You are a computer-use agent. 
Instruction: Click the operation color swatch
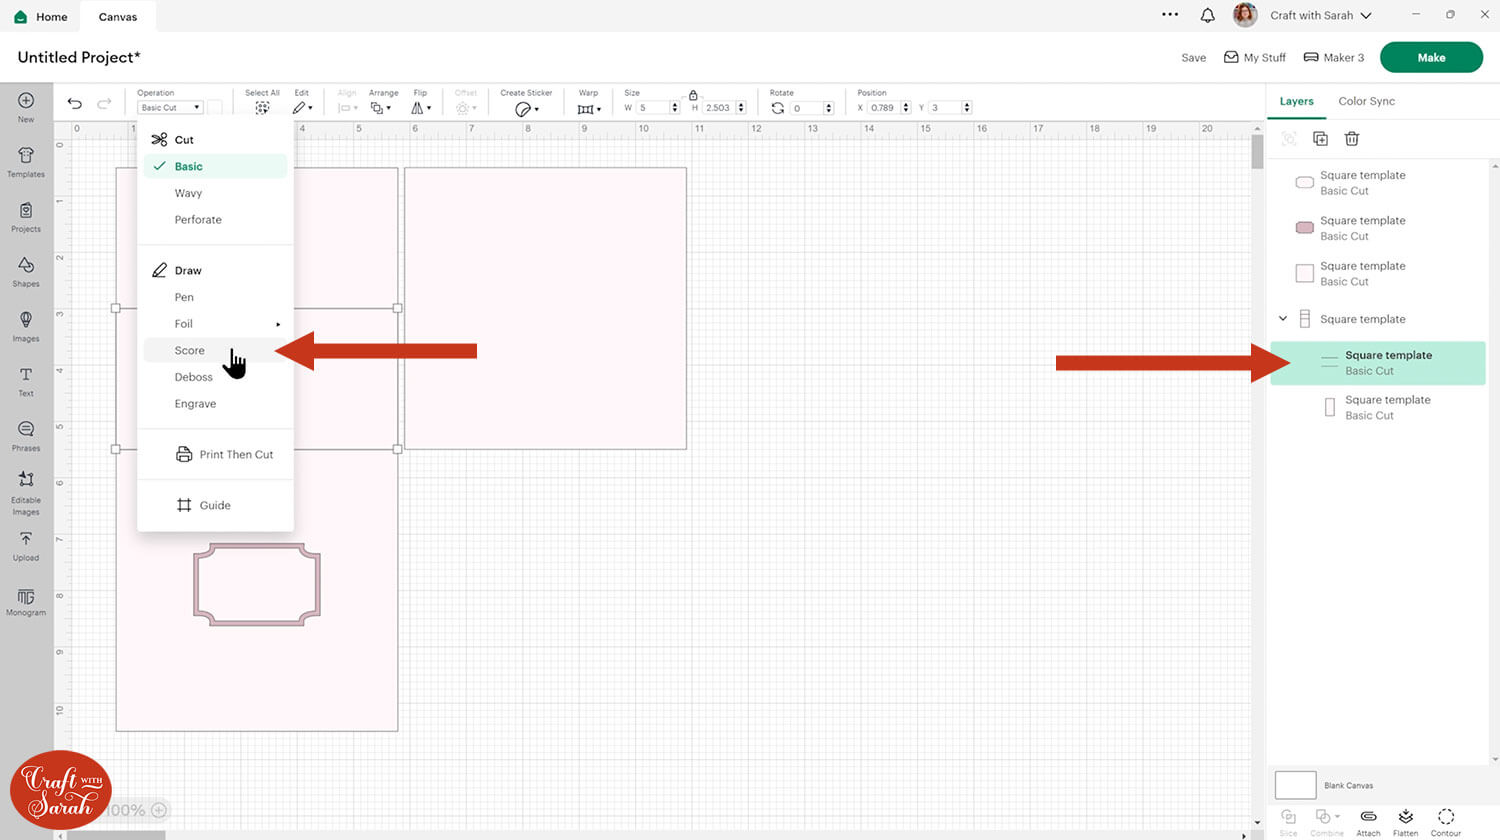[215, 108]
